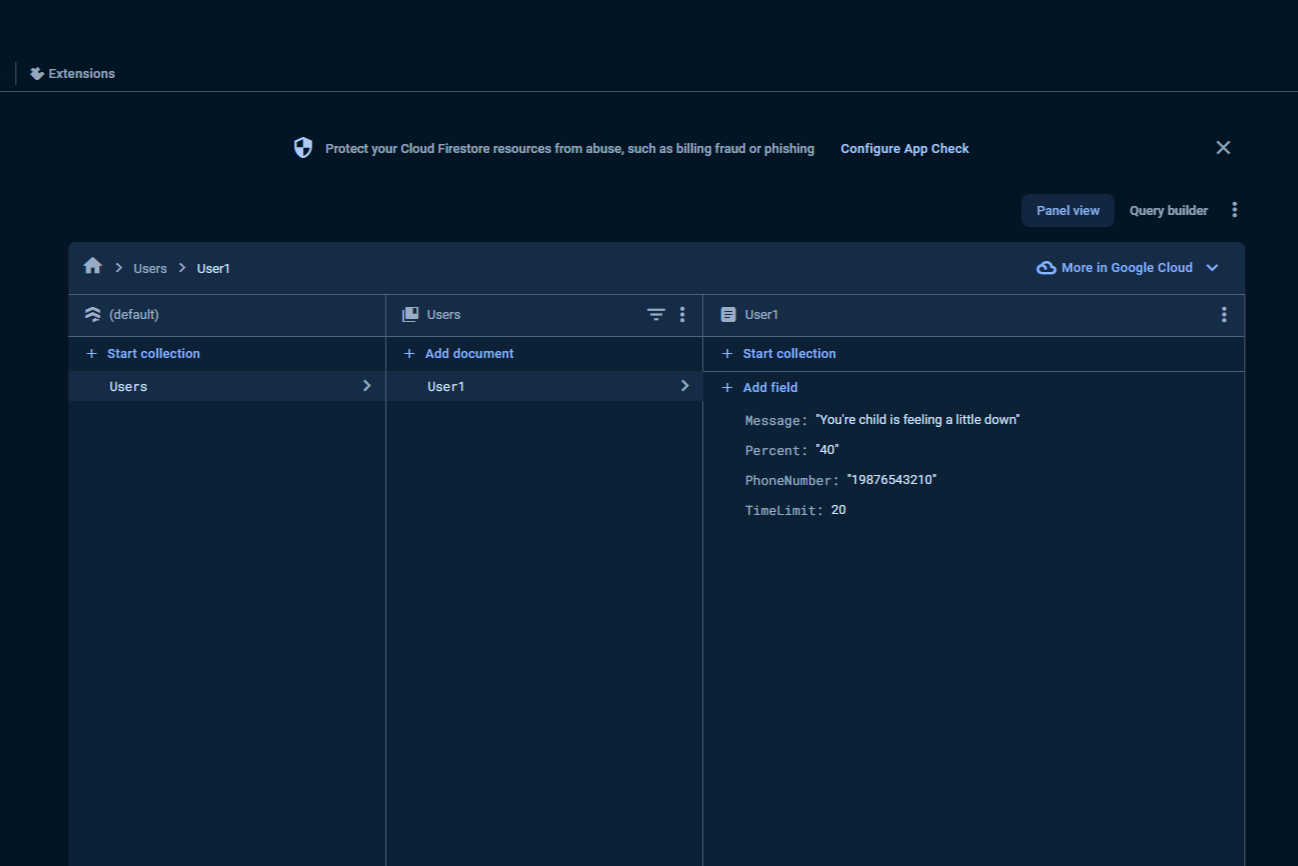Image resolution: width=1298 pixels, height=866 pixels.
Task: Click the home icon in breadcrumb
Action: coord(93,266)
